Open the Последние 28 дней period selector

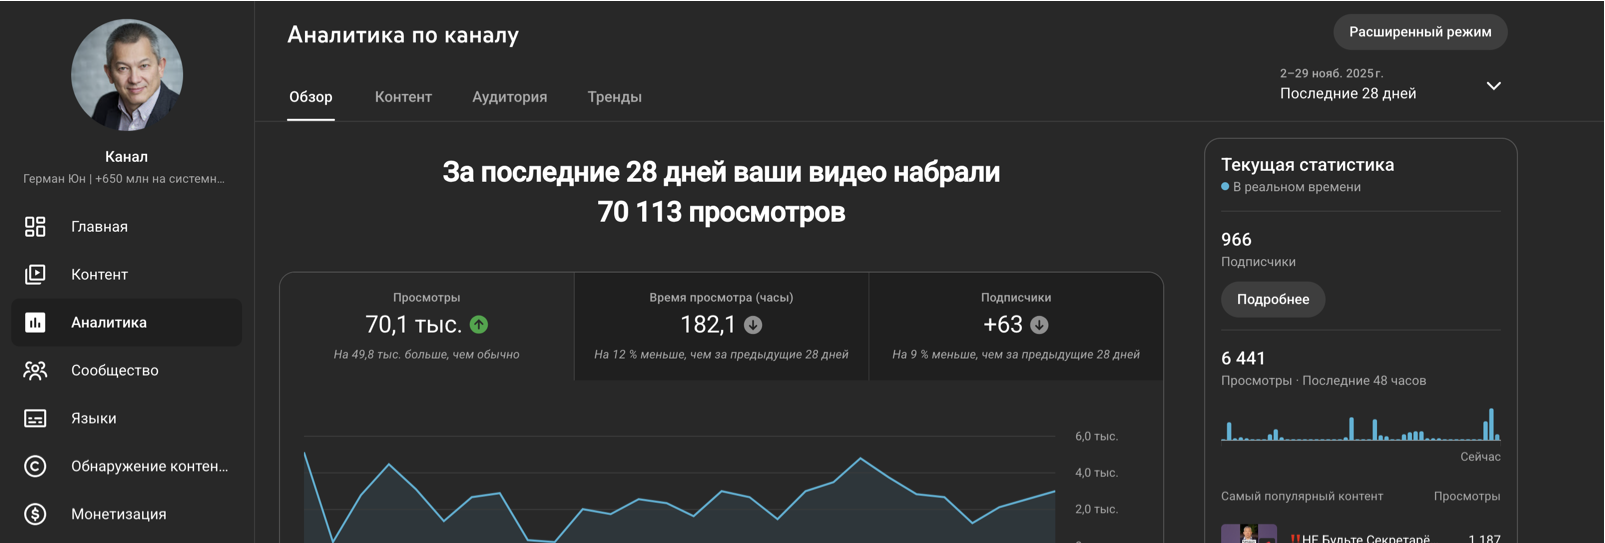[1347, 93]
